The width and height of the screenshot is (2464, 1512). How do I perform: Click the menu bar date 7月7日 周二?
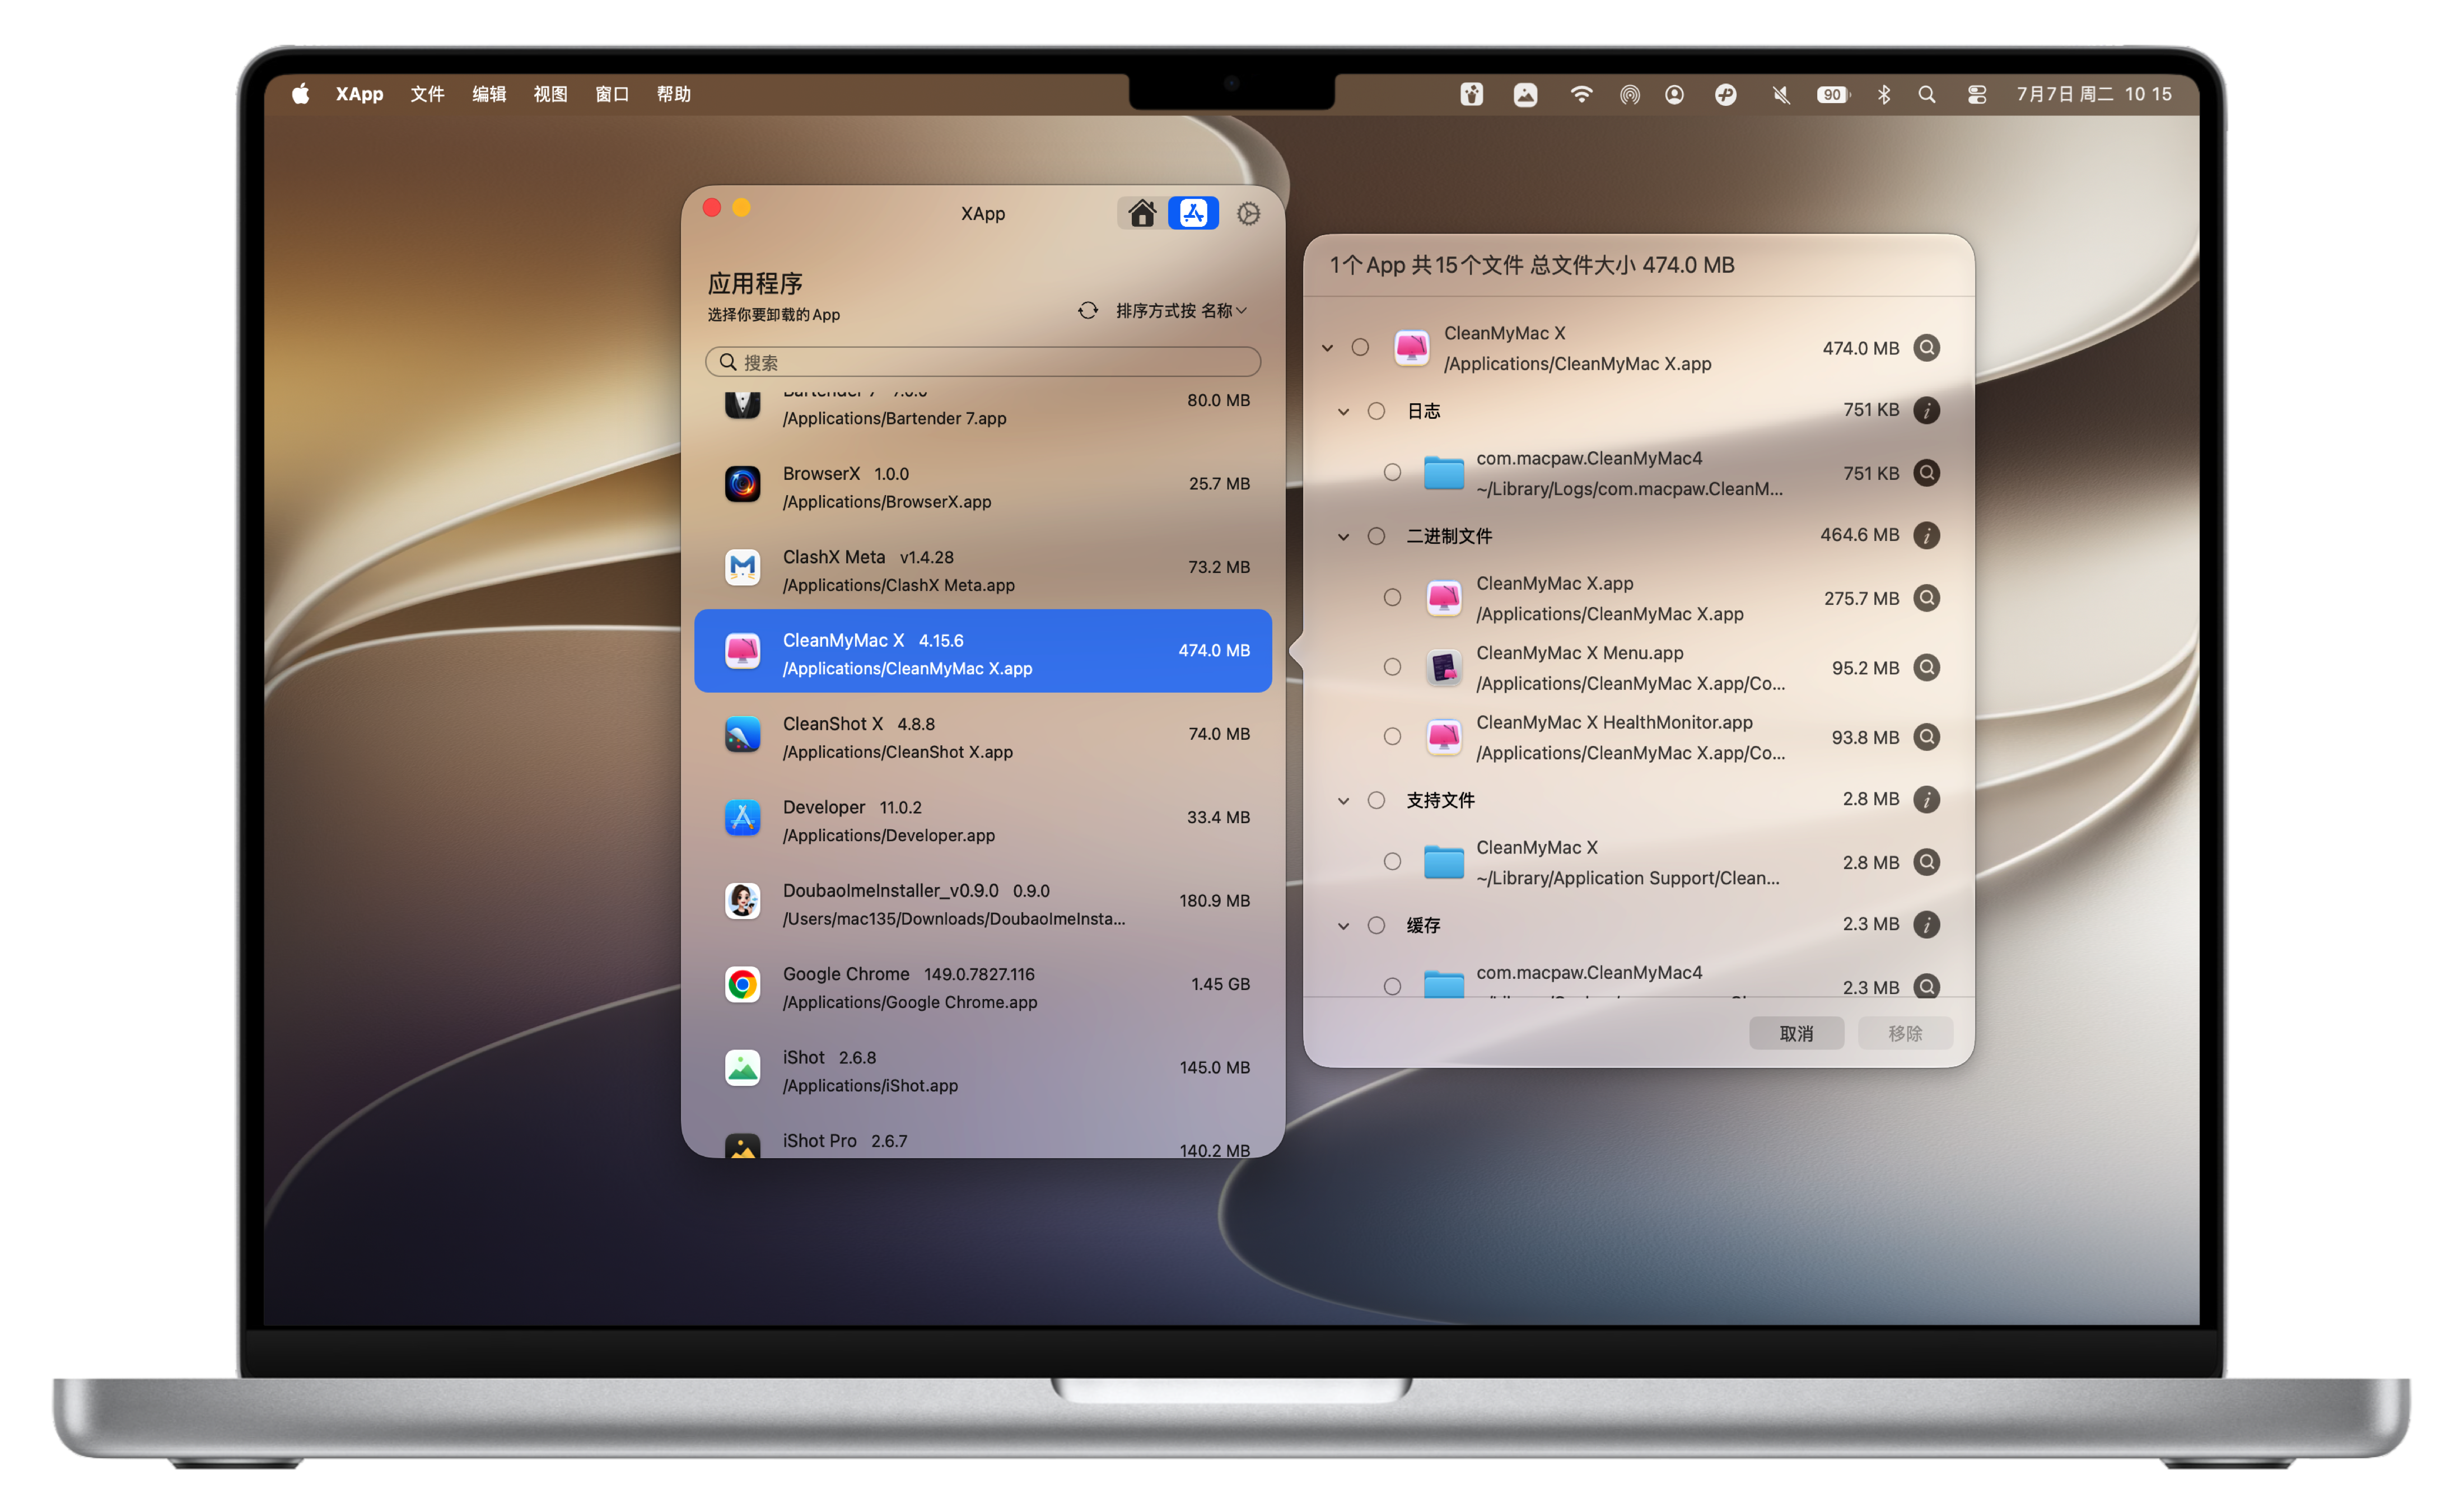pos(2064,94)
